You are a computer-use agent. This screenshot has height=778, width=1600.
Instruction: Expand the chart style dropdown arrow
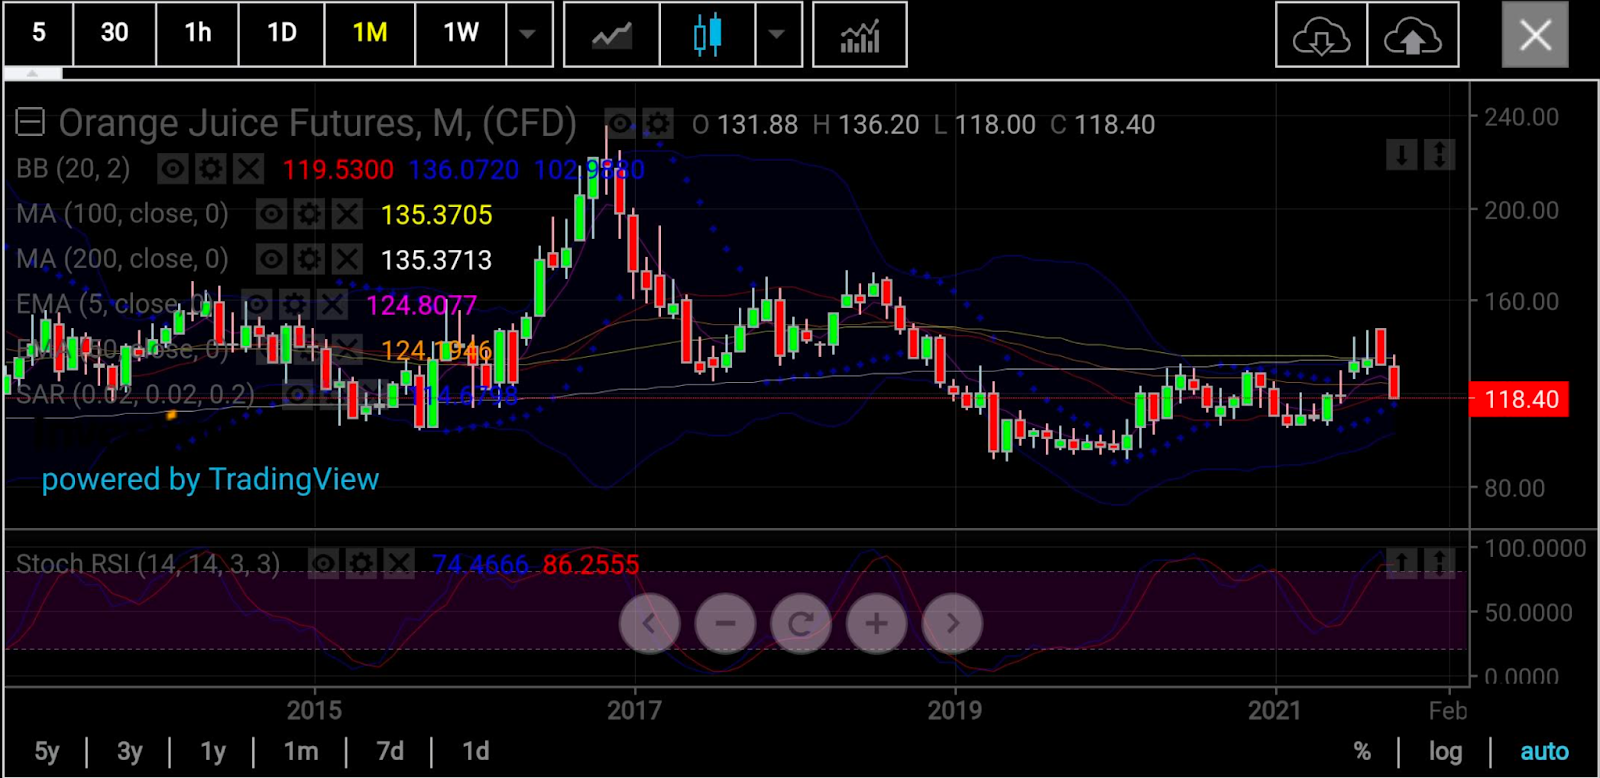(777, 35)
